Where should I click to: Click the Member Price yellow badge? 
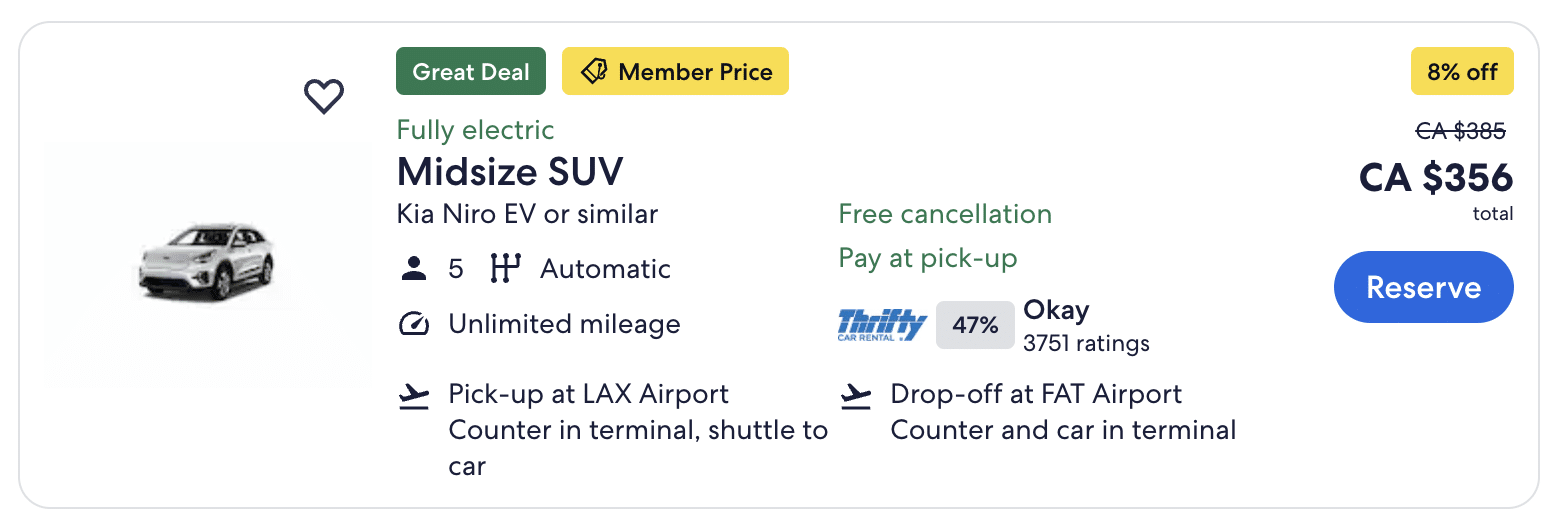click(675, 72)
